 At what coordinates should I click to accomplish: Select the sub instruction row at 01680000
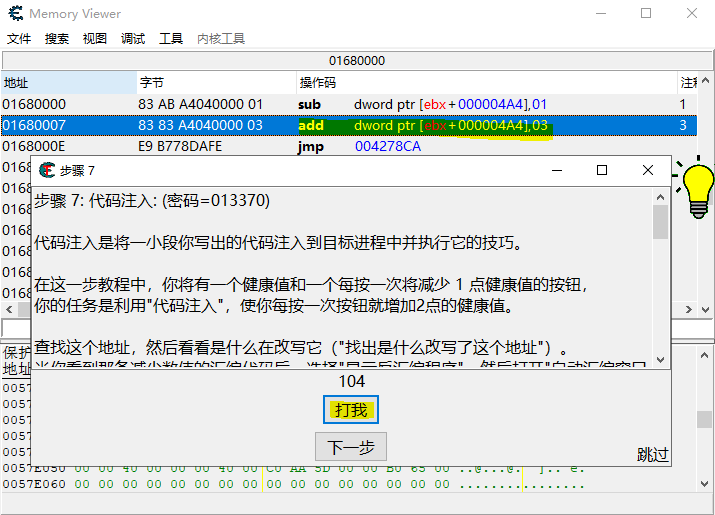[349, 104]
